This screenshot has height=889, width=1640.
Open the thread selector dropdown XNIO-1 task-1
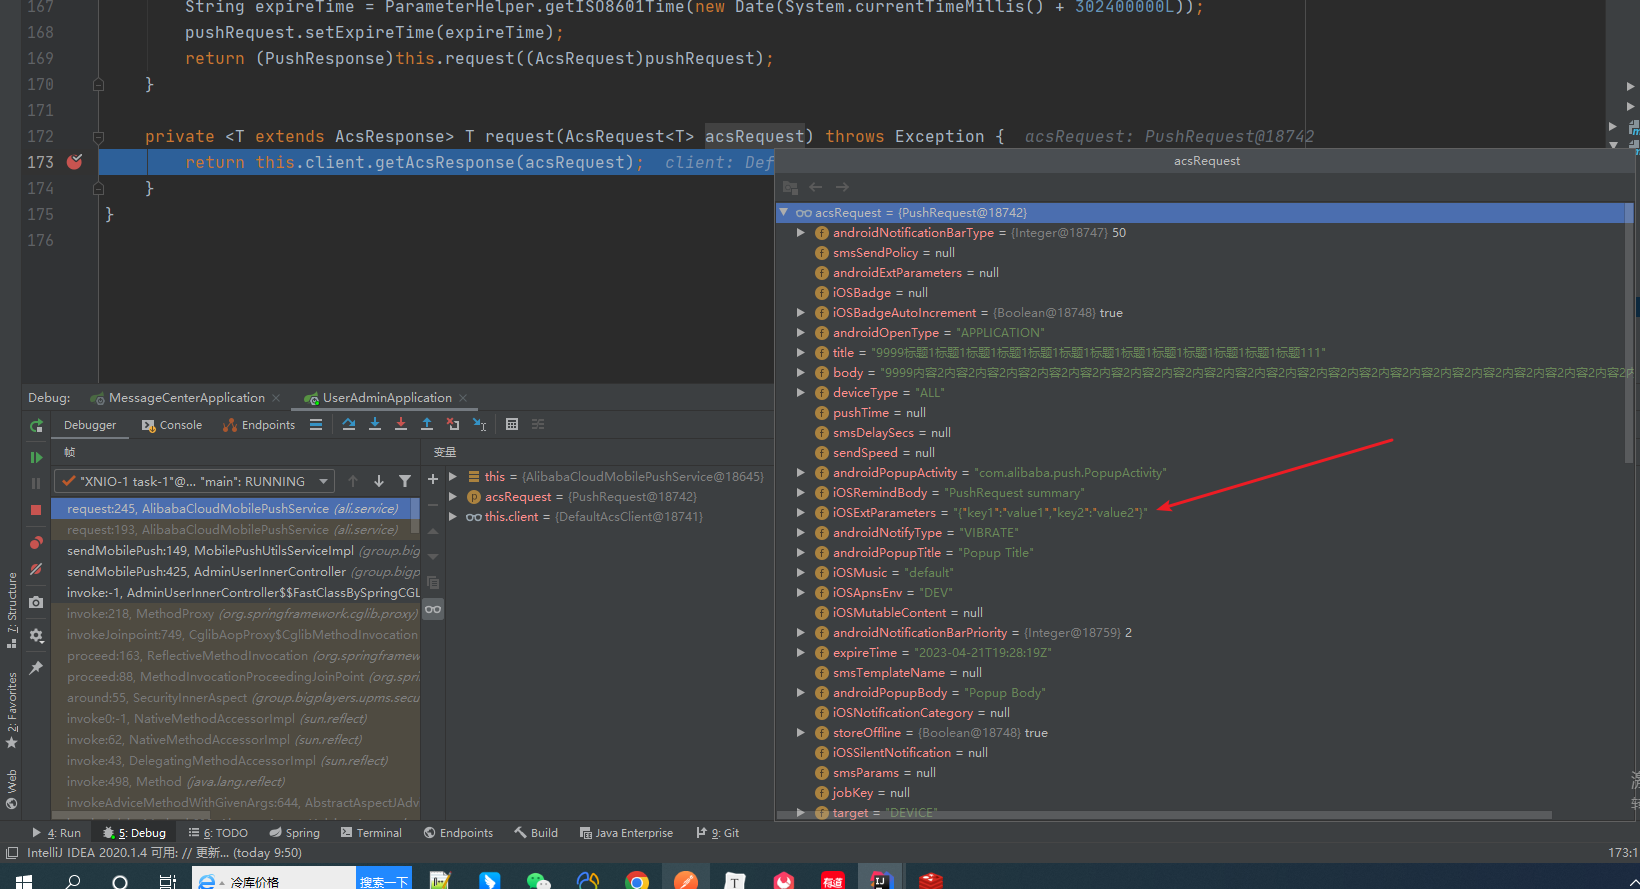click(195, 481)
